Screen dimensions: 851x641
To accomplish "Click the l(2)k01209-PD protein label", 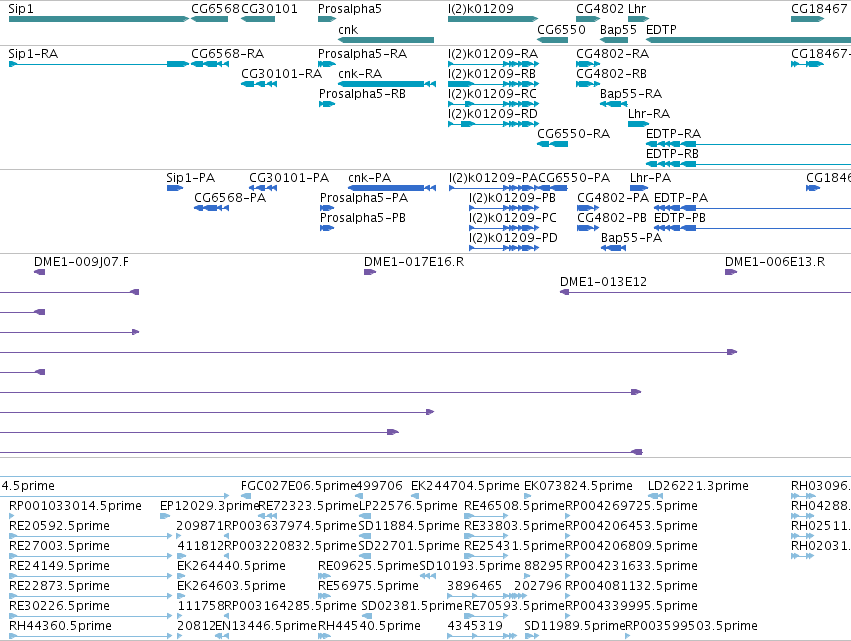I will point(513,238).
